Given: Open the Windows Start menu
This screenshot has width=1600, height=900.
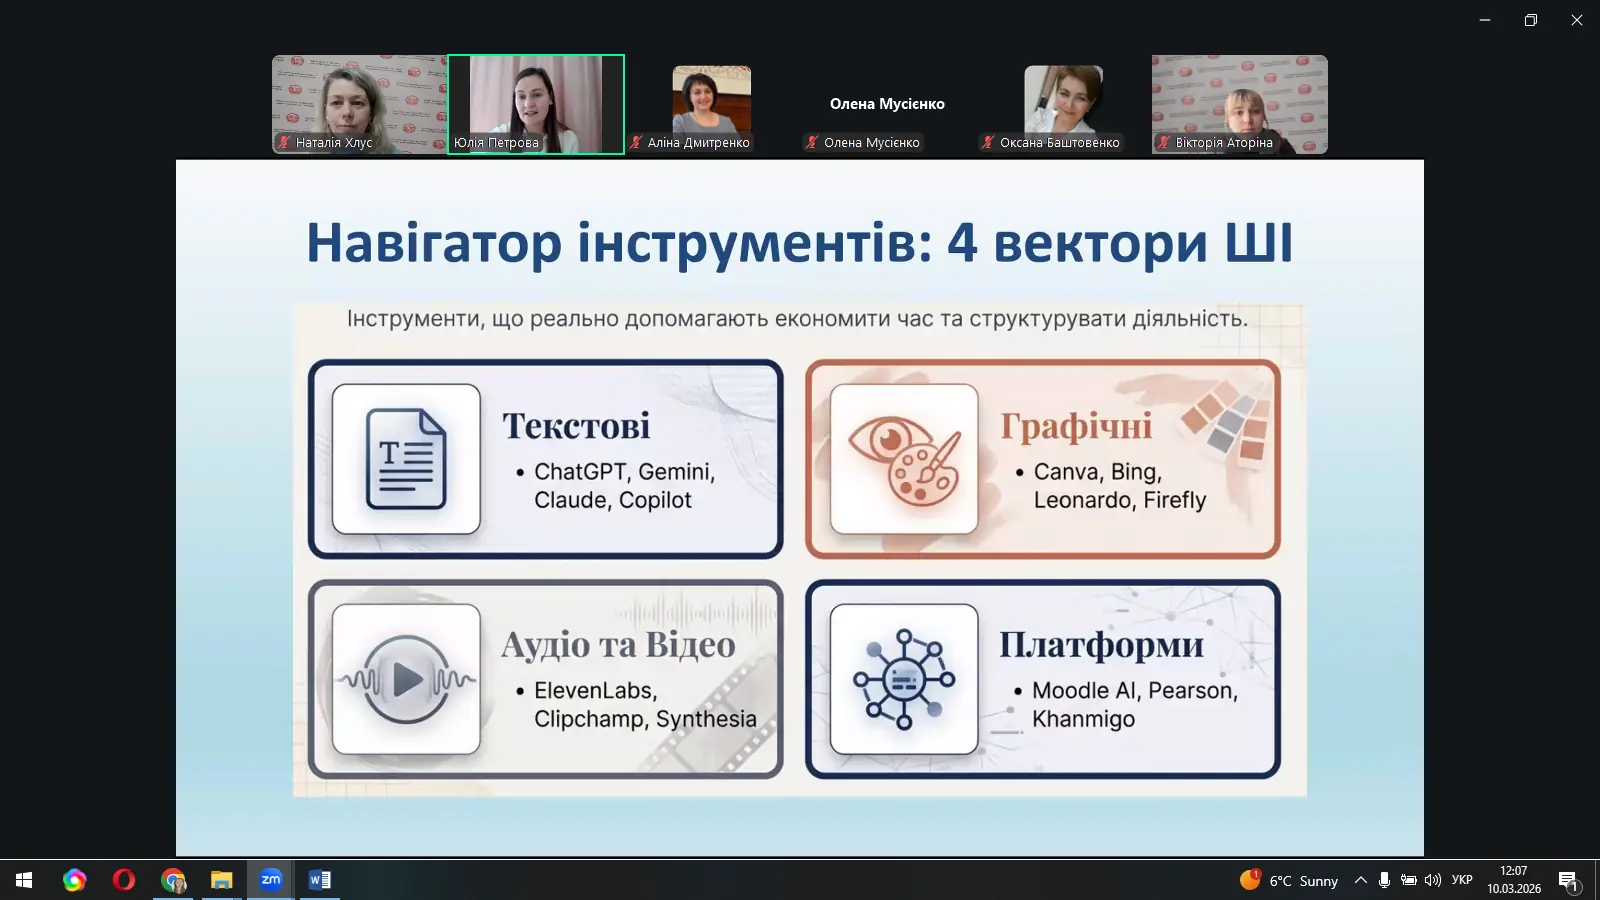Looking at the screenshot, I should tap(24, 880).
